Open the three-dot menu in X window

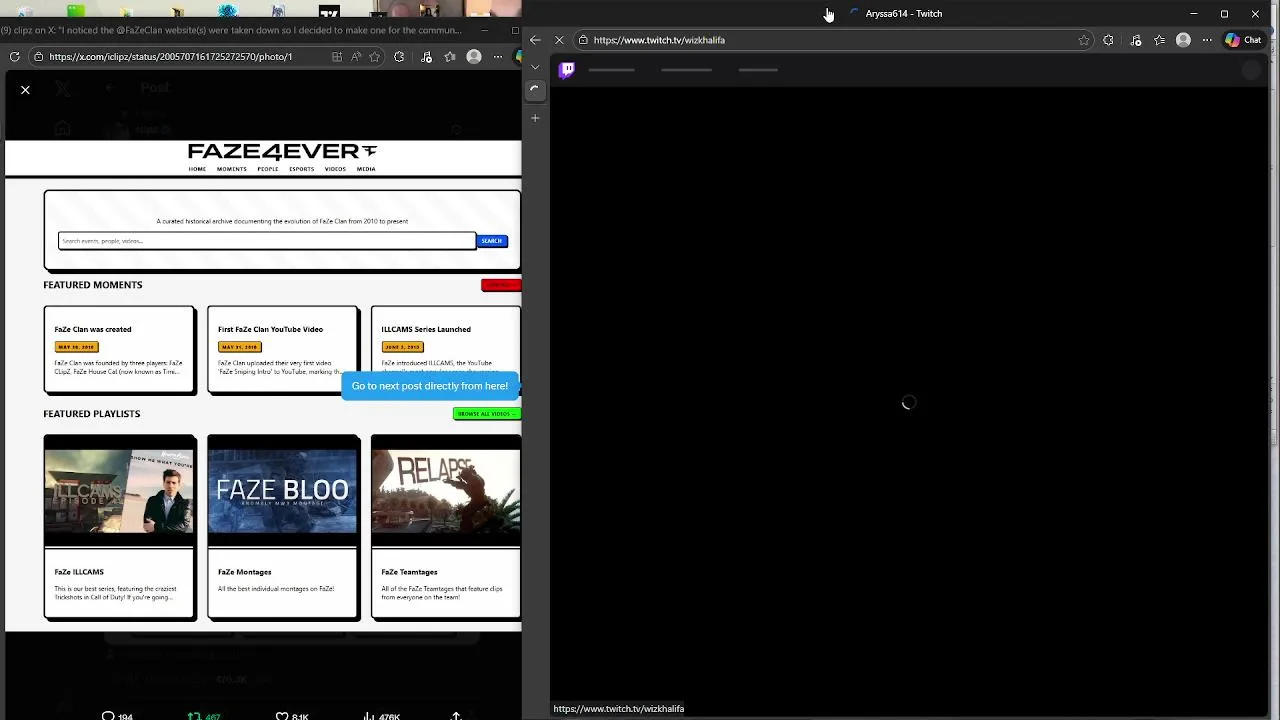(x=498, y=57)
